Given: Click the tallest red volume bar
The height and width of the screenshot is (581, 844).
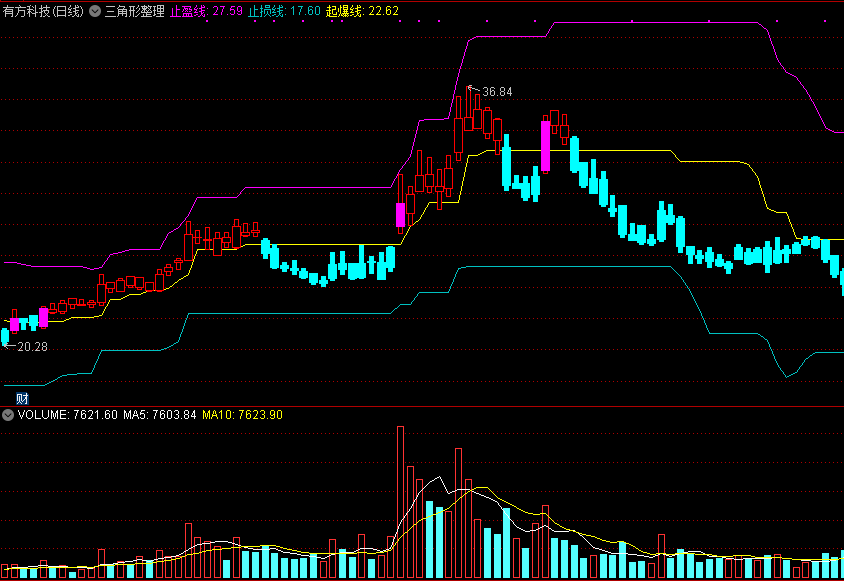Looking at the screenshot, I should click(x=400, y=502).
